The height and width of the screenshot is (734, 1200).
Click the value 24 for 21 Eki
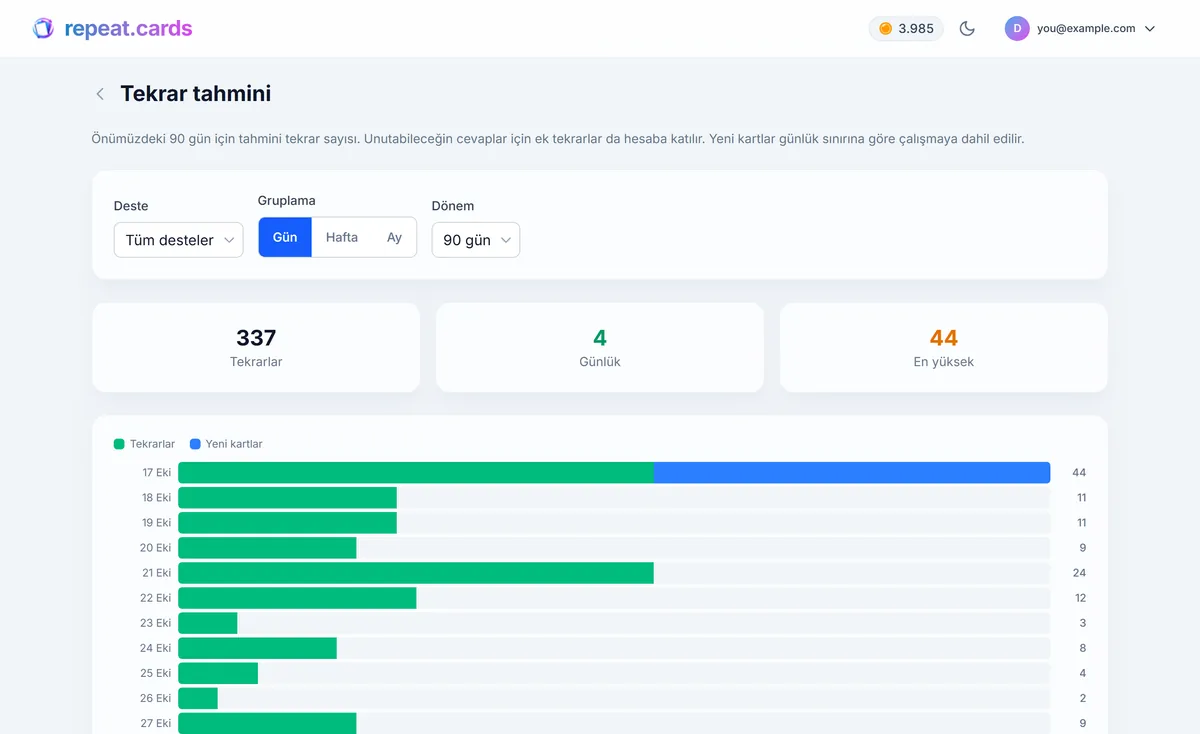point(1079,573)
